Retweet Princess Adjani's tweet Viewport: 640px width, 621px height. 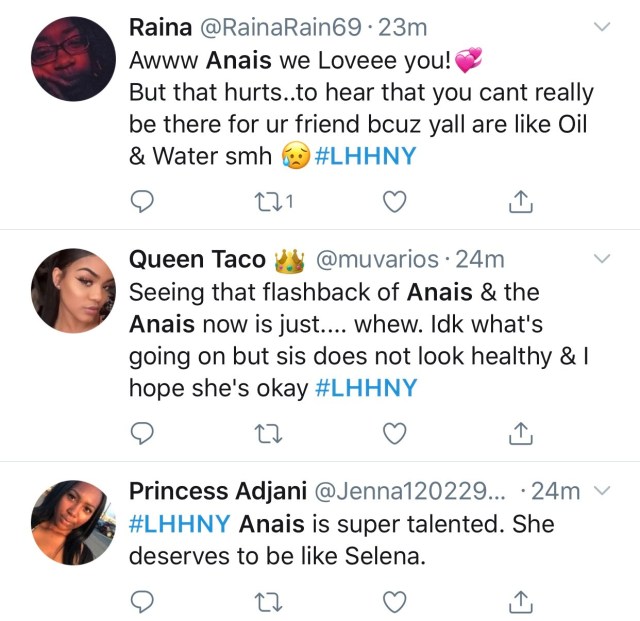(266, 601)
